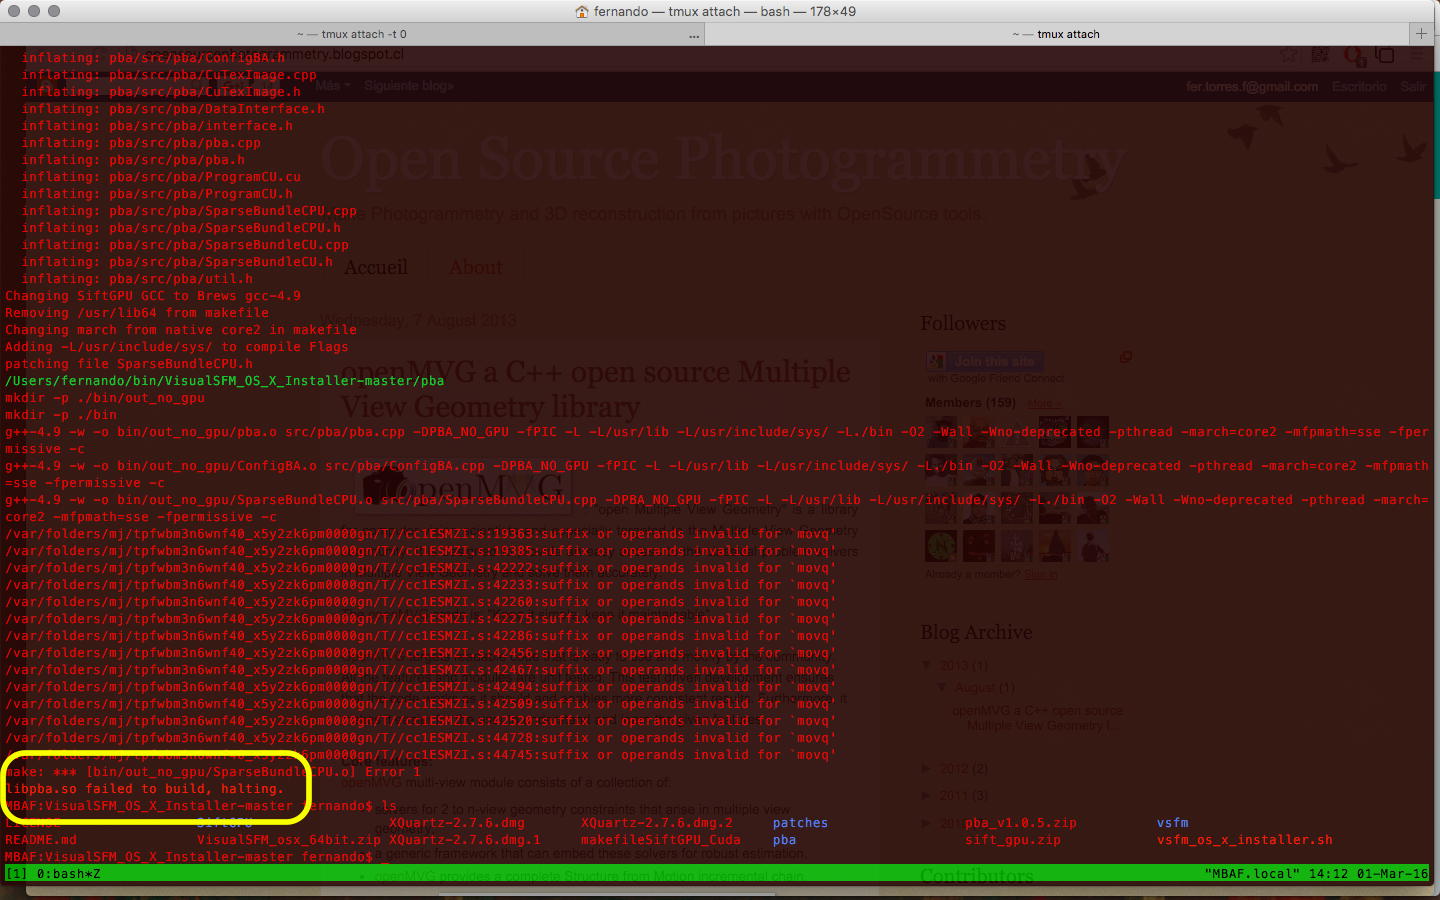This screenshot has width=1440, height=900.
Task: Click g++-4.9 compile line for 'SparseBundleCPU.o'
Action: pyautogui.click(x=716, y=508)
